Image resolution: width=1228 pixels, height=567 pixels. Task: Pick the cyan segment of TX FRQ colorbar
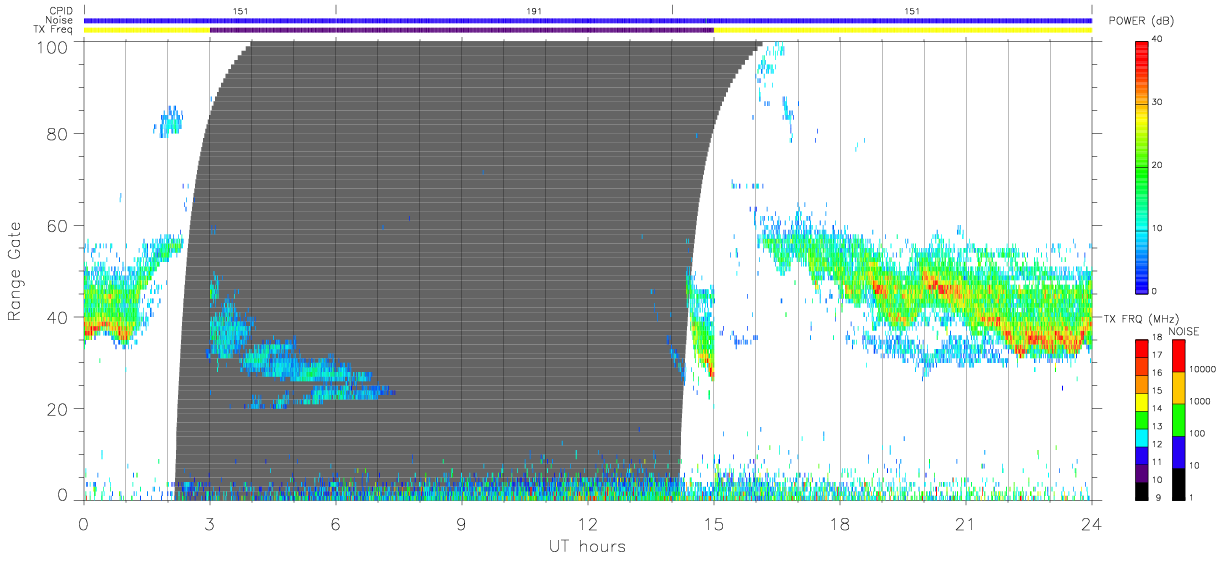point(1141,438)
